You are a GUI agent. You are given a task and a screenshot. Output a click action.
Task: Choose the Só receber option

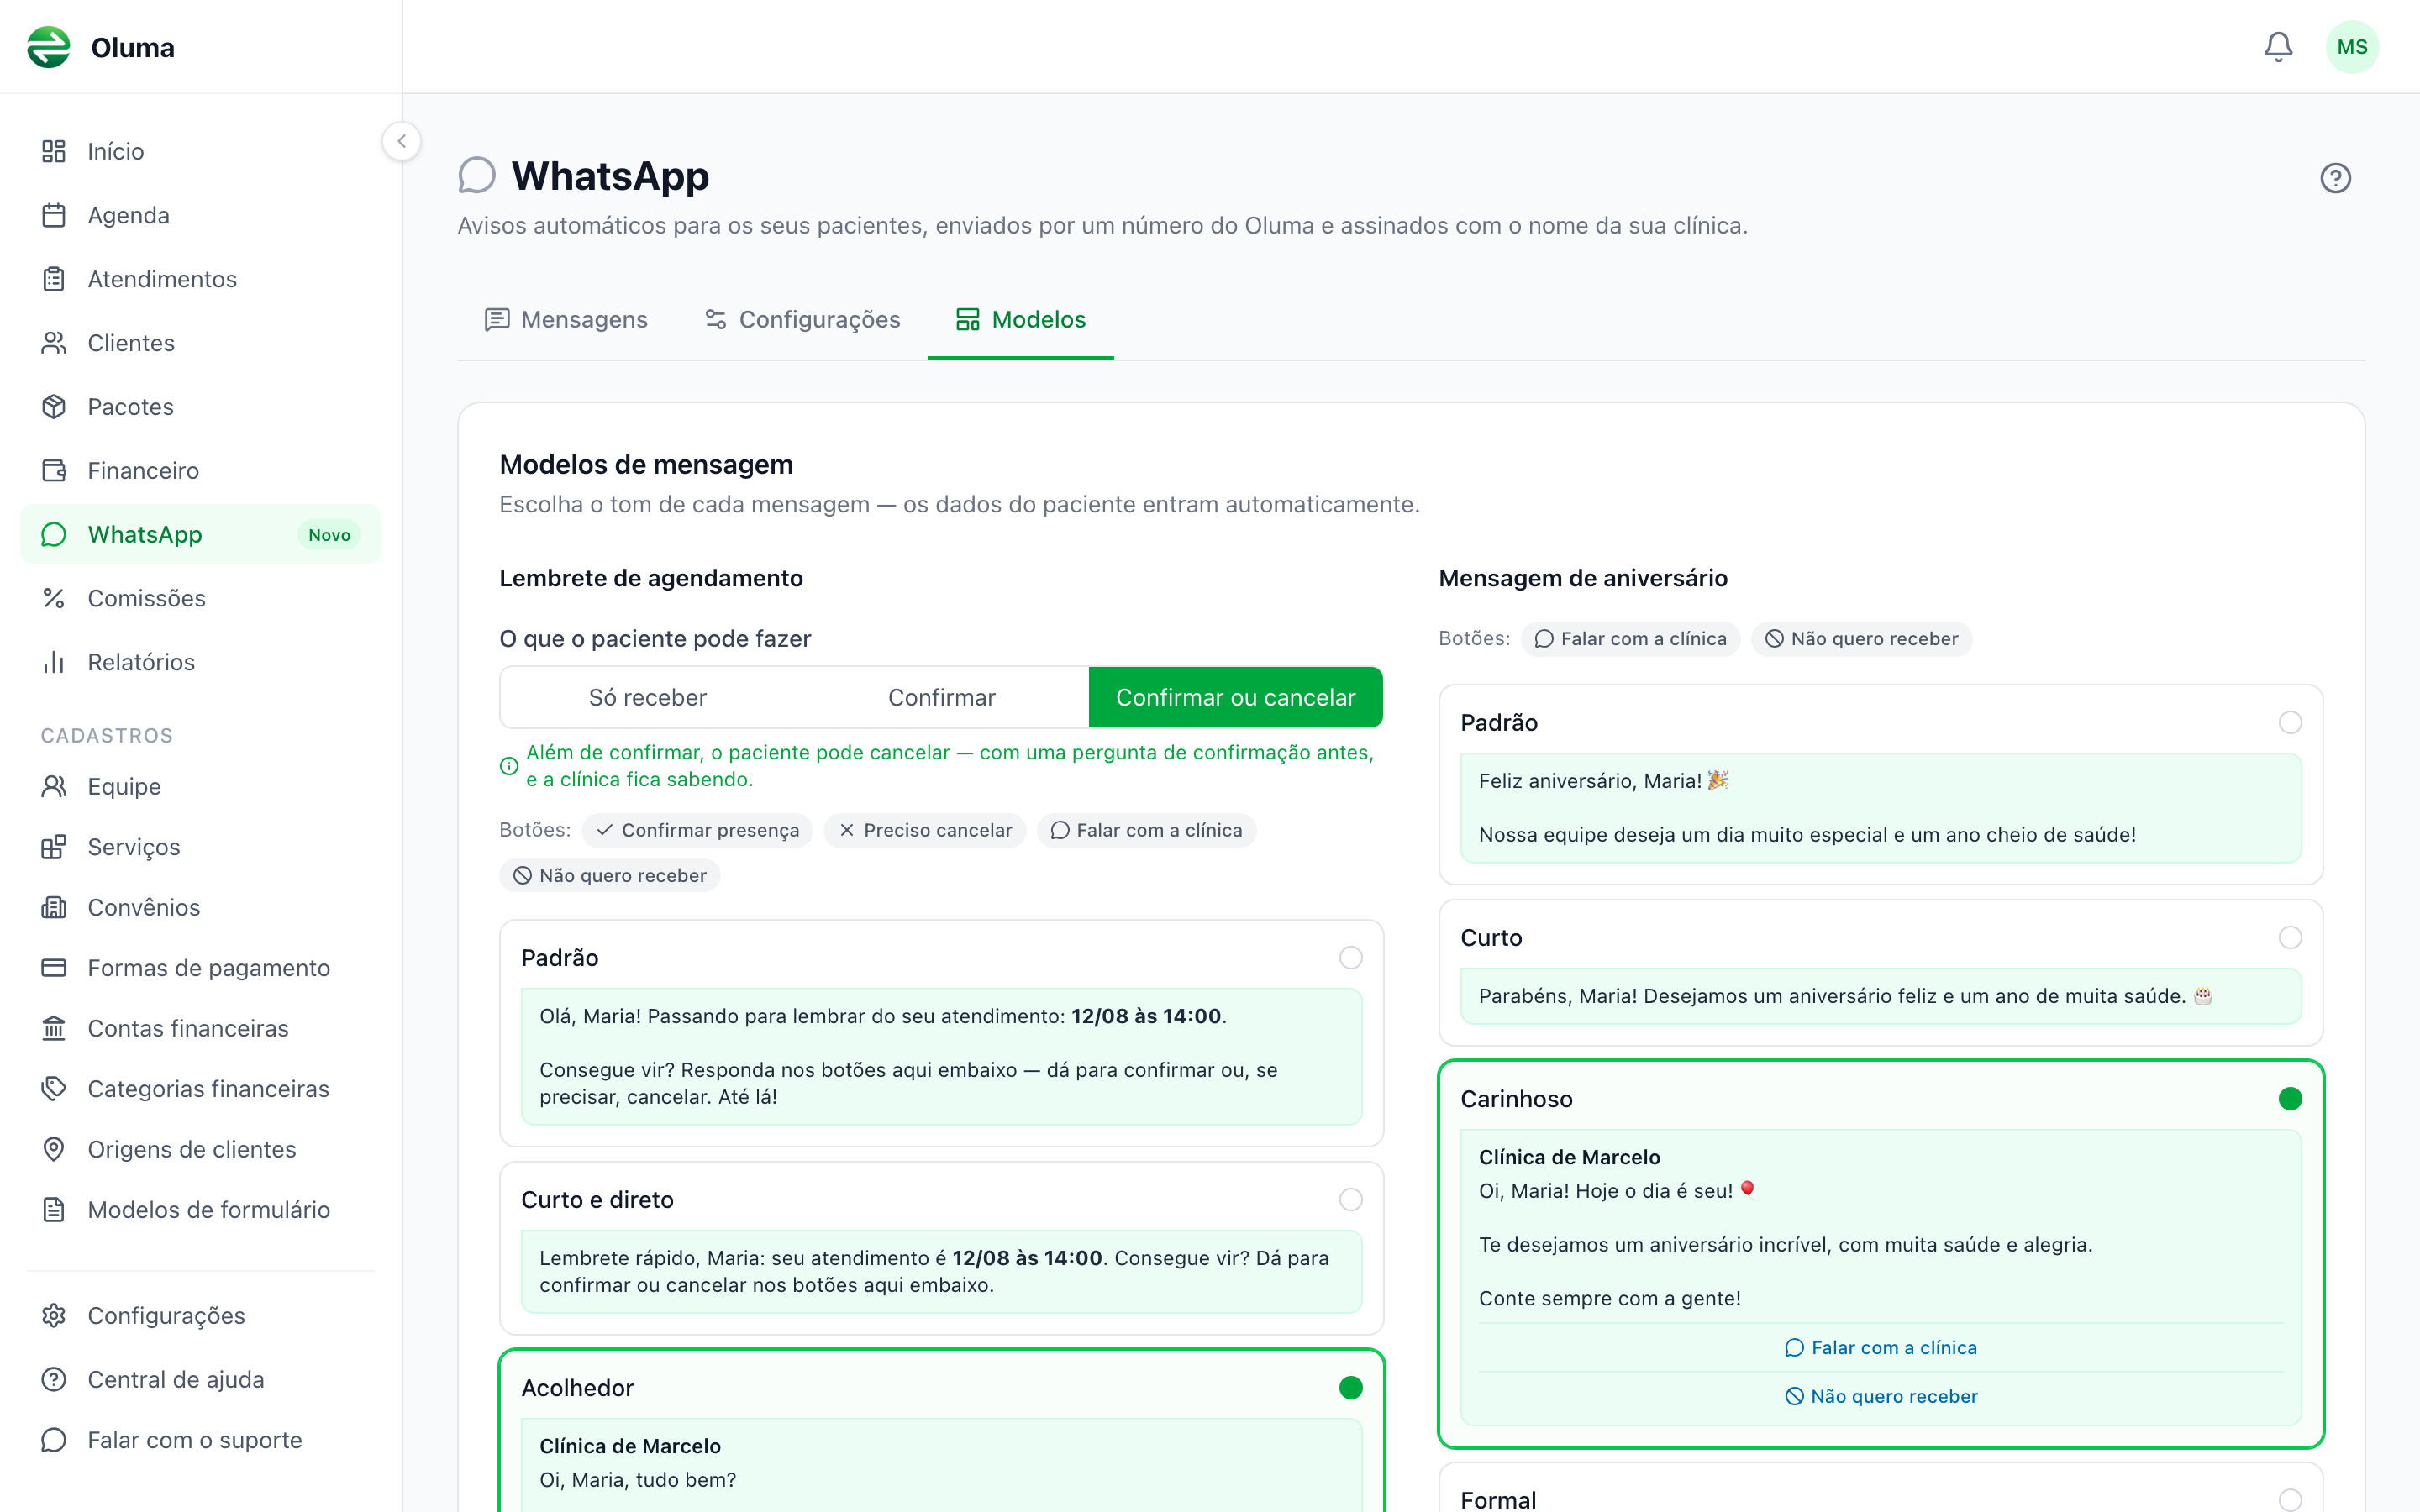648,697
